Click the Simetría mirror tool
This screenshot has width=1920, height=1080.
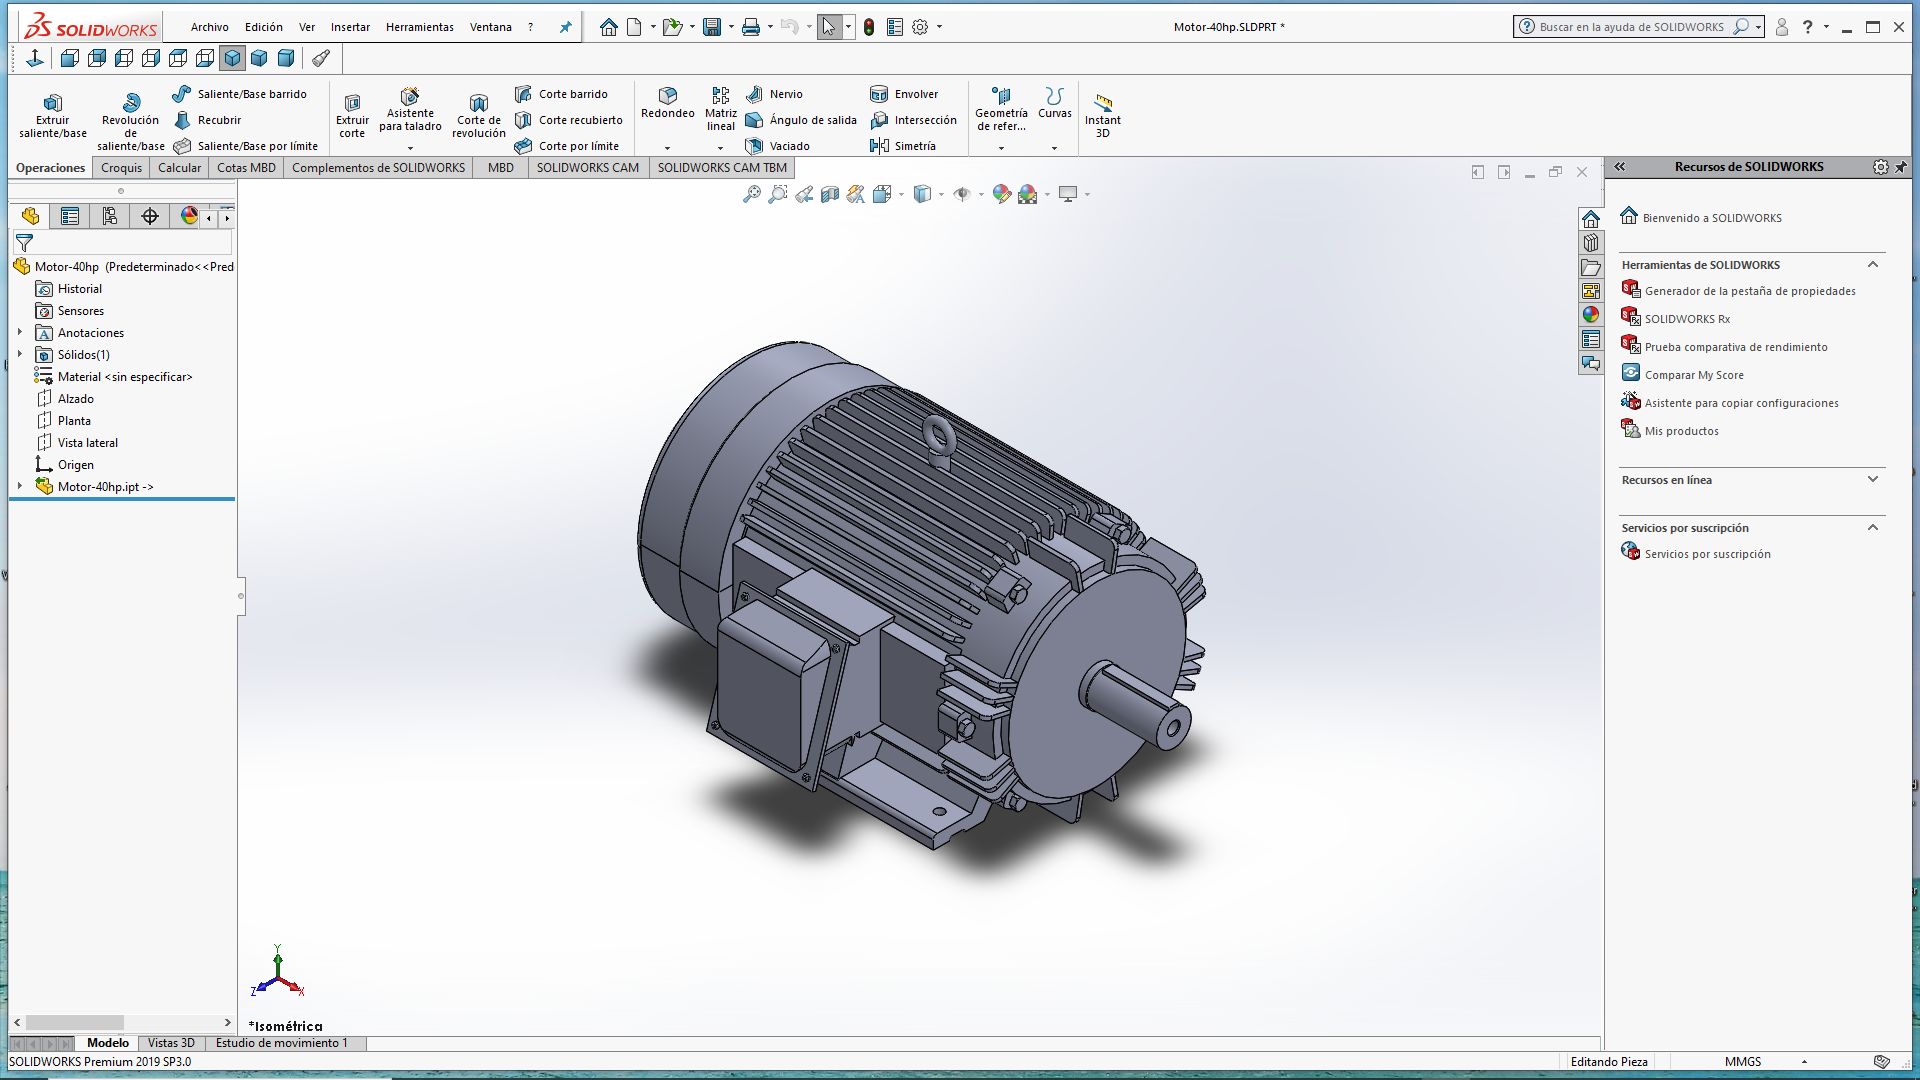tap(903, 146)
